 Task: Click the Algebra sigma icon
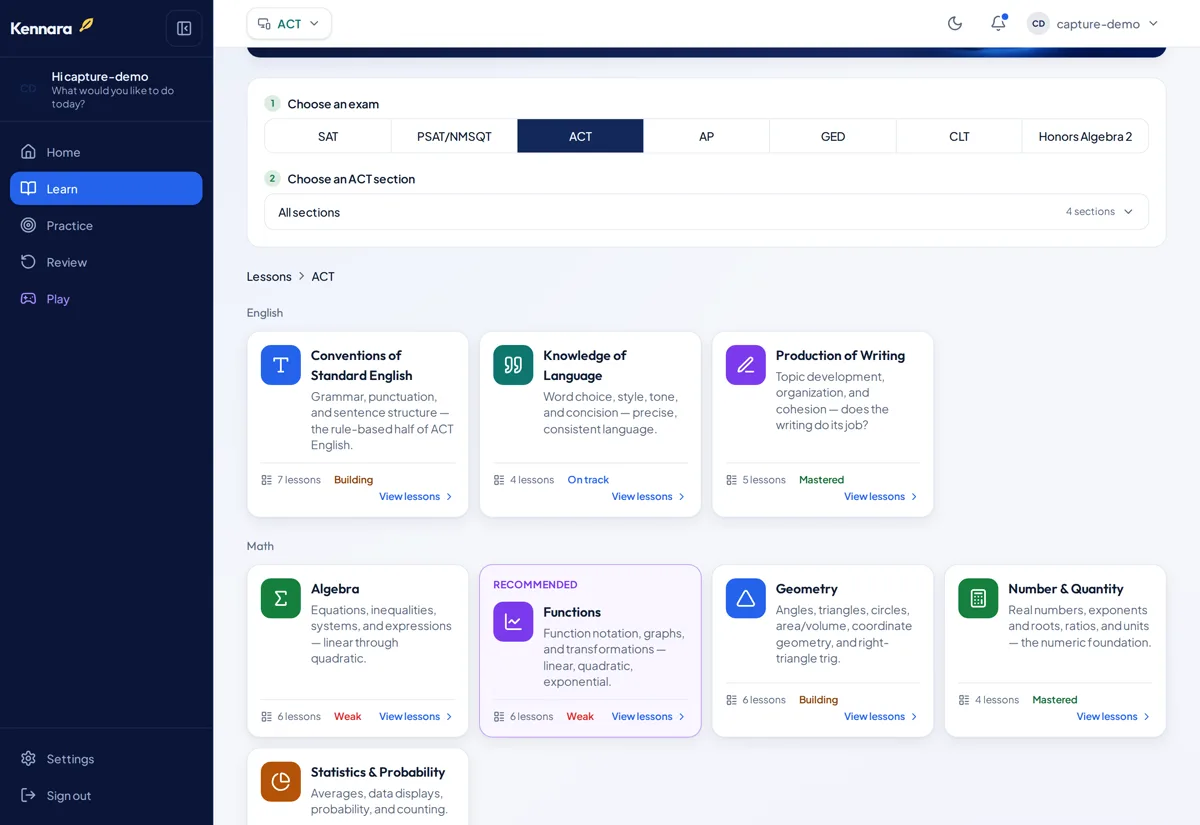tap(281, 598)
